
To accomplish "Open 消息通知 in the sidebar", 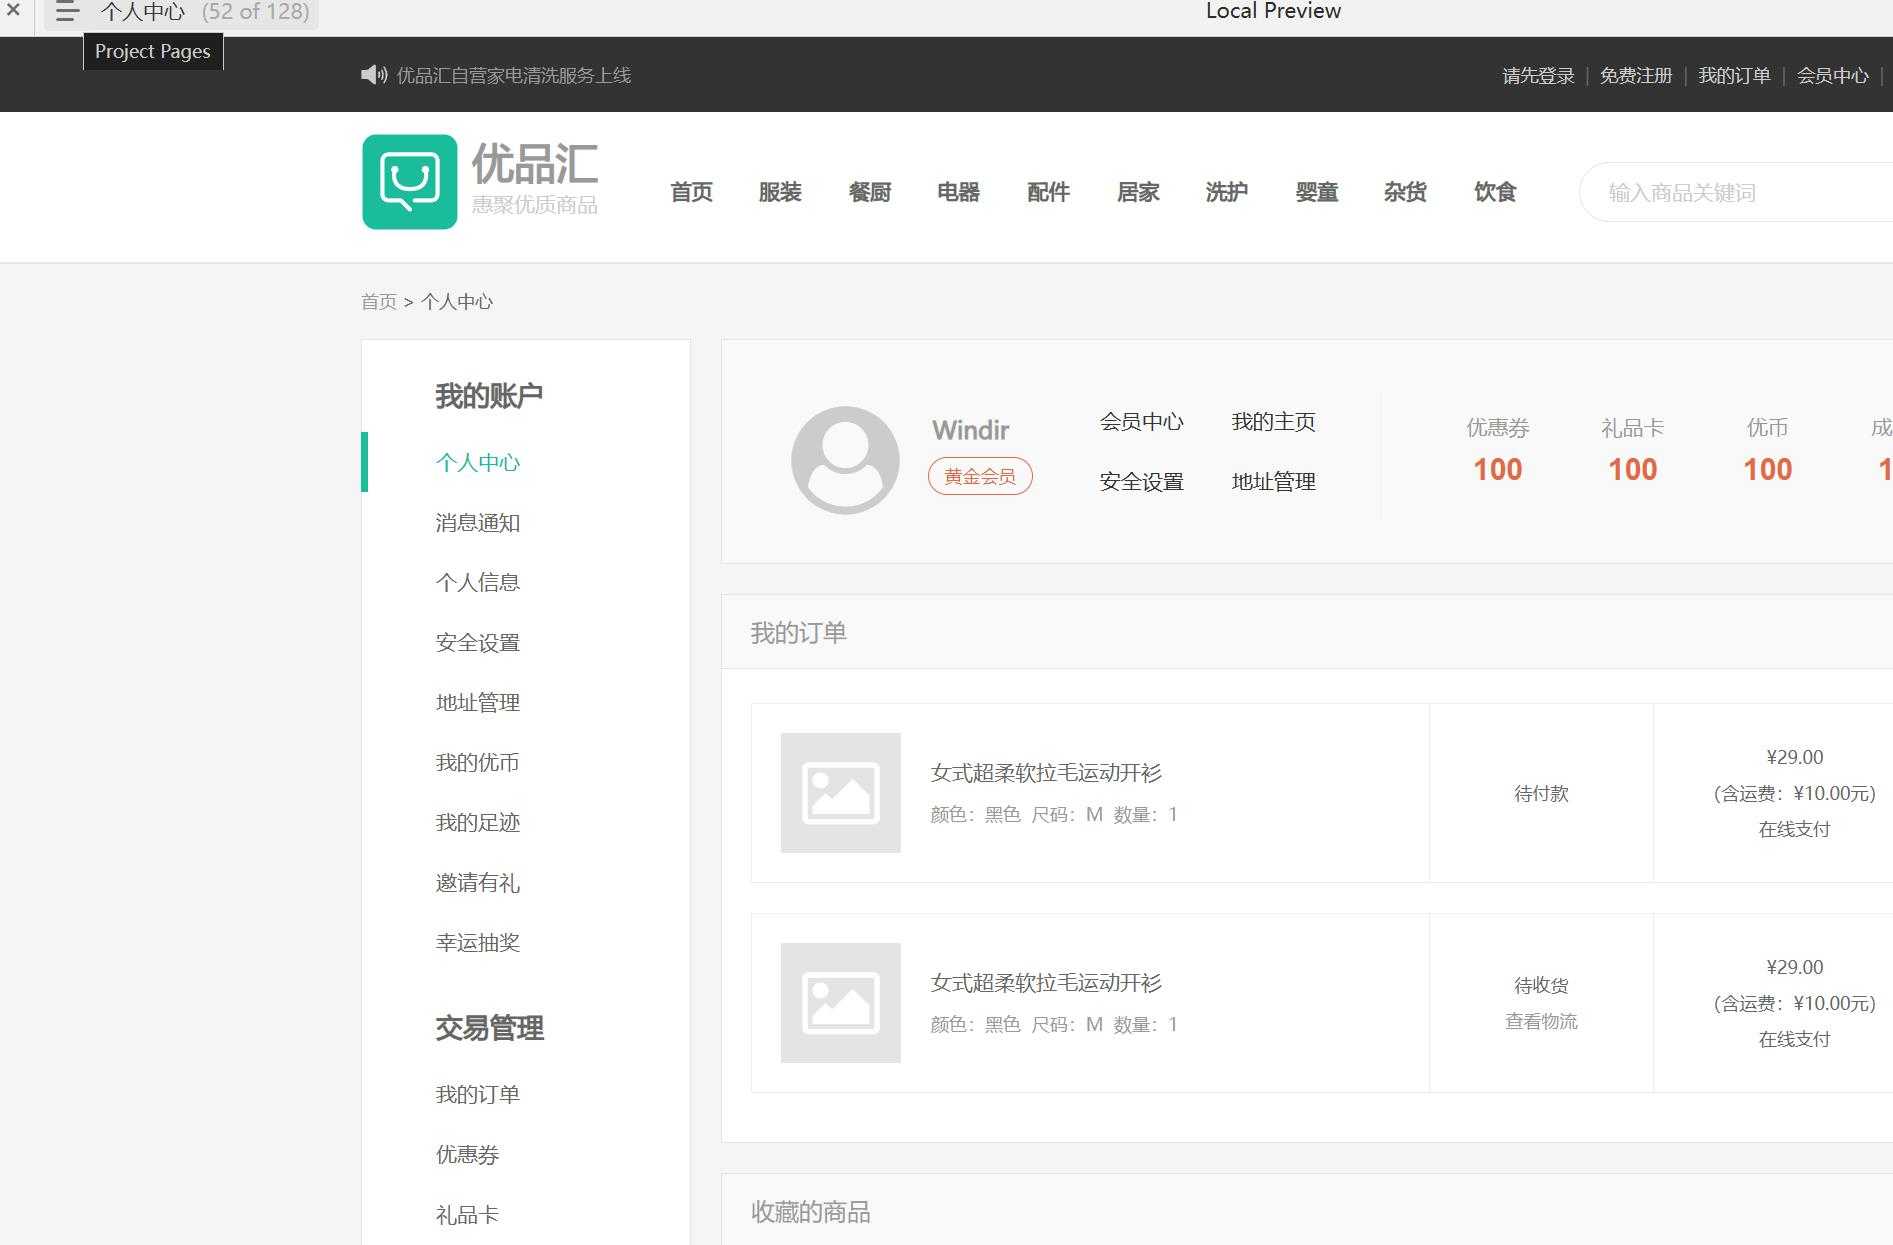I will click(478, 523).
